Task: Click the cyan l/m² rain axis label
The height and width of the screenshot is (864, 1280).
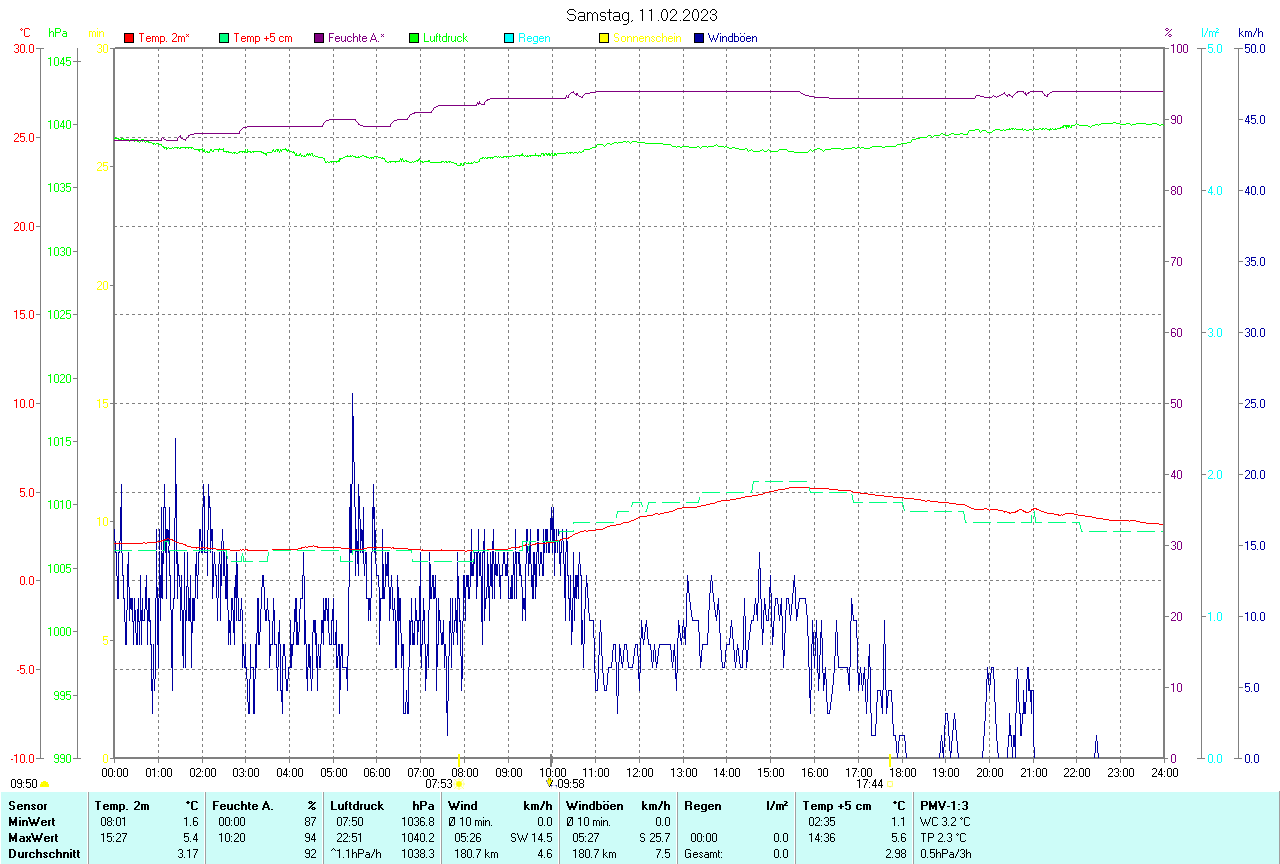Action: pos(1210,33)
